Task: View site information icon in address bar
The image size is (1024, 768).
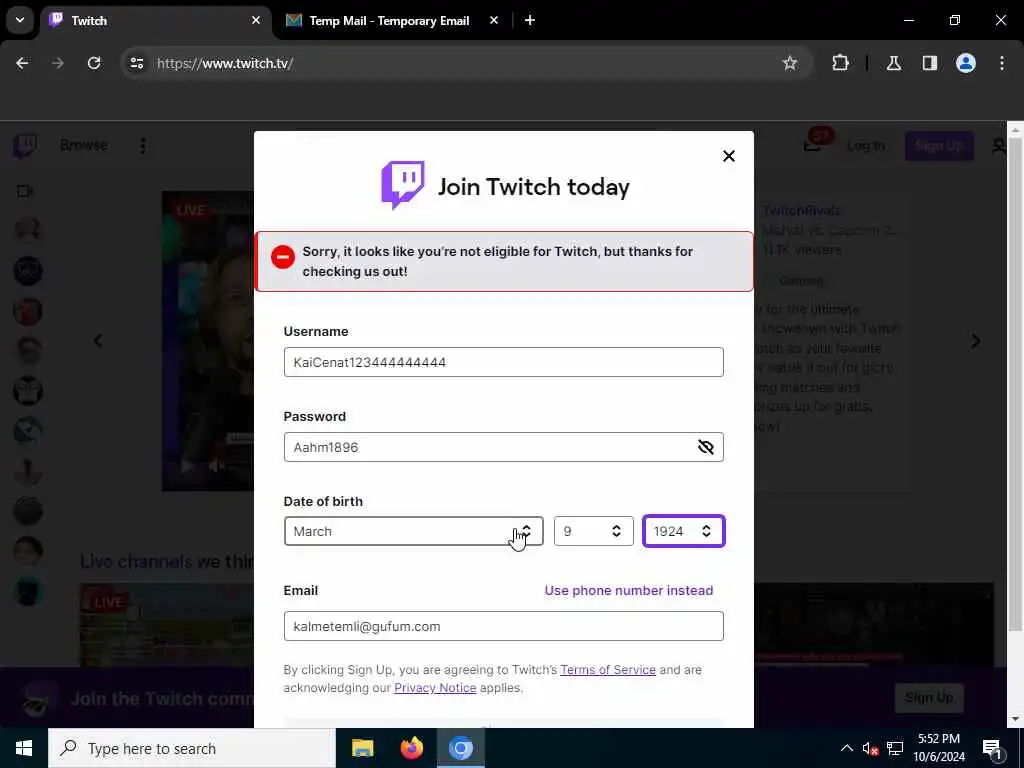Action: coord(136,63)
